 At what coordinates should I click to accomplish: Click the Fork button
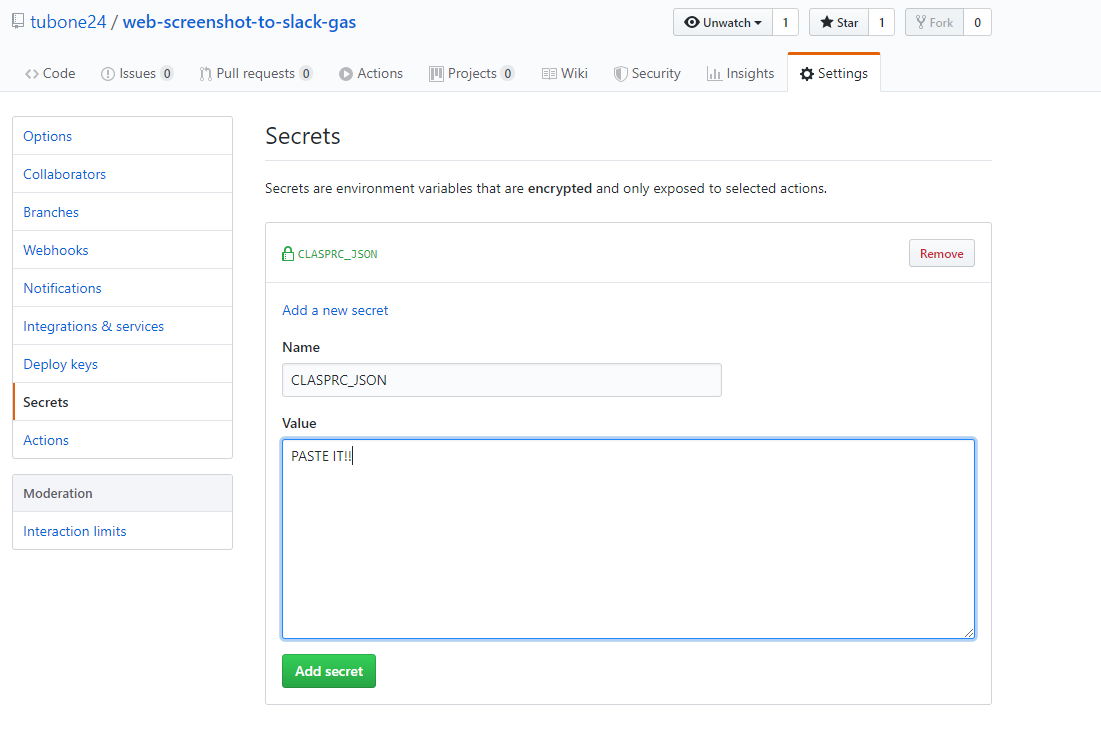935,22
